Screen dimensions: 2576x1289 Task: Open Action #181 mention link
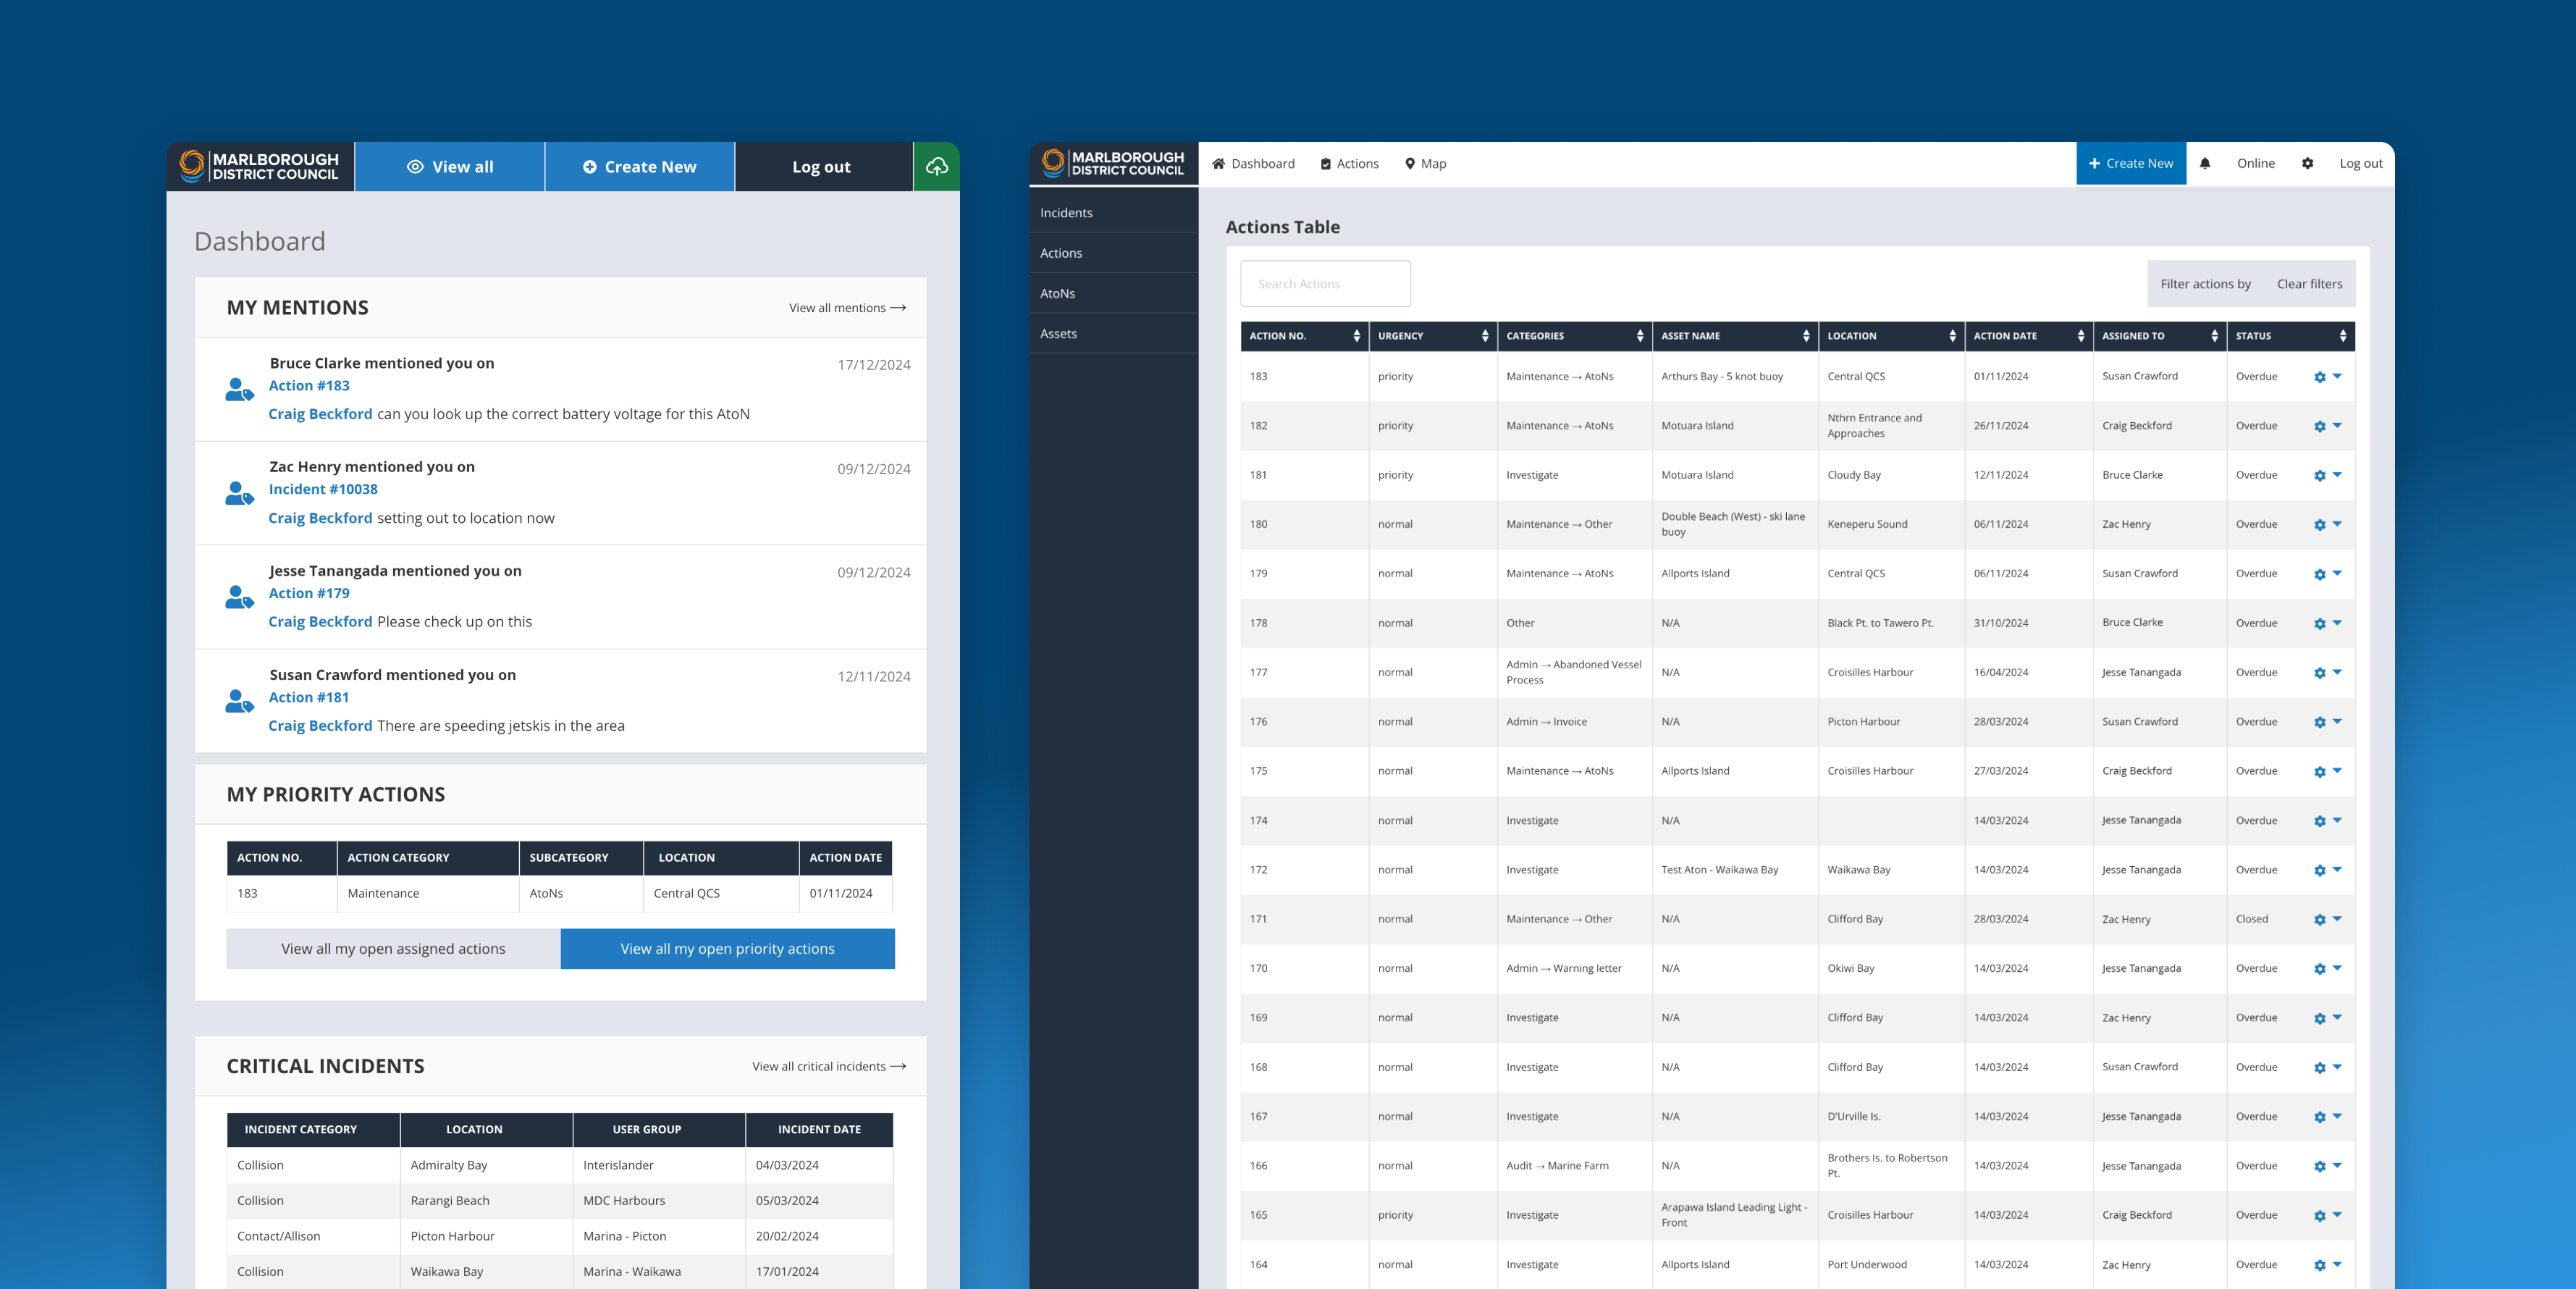point(309,698)
